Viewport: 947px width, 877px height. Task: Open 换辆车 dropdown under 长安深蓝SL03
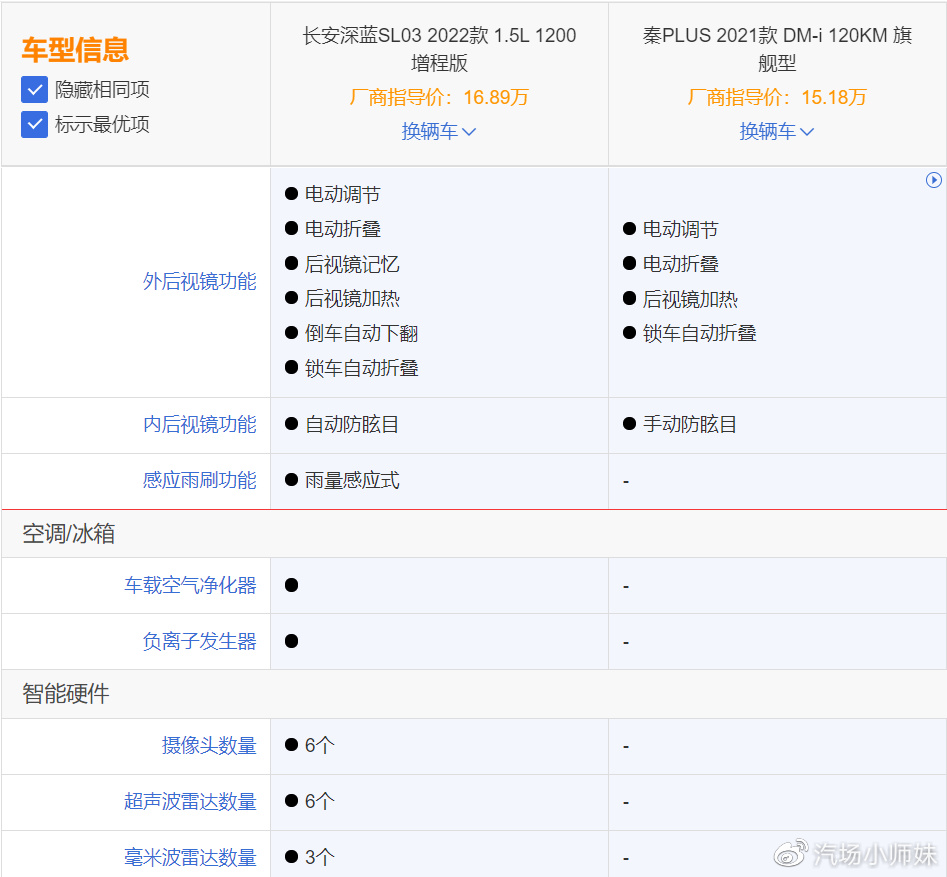pyautogui.click(x=439, y=131)
